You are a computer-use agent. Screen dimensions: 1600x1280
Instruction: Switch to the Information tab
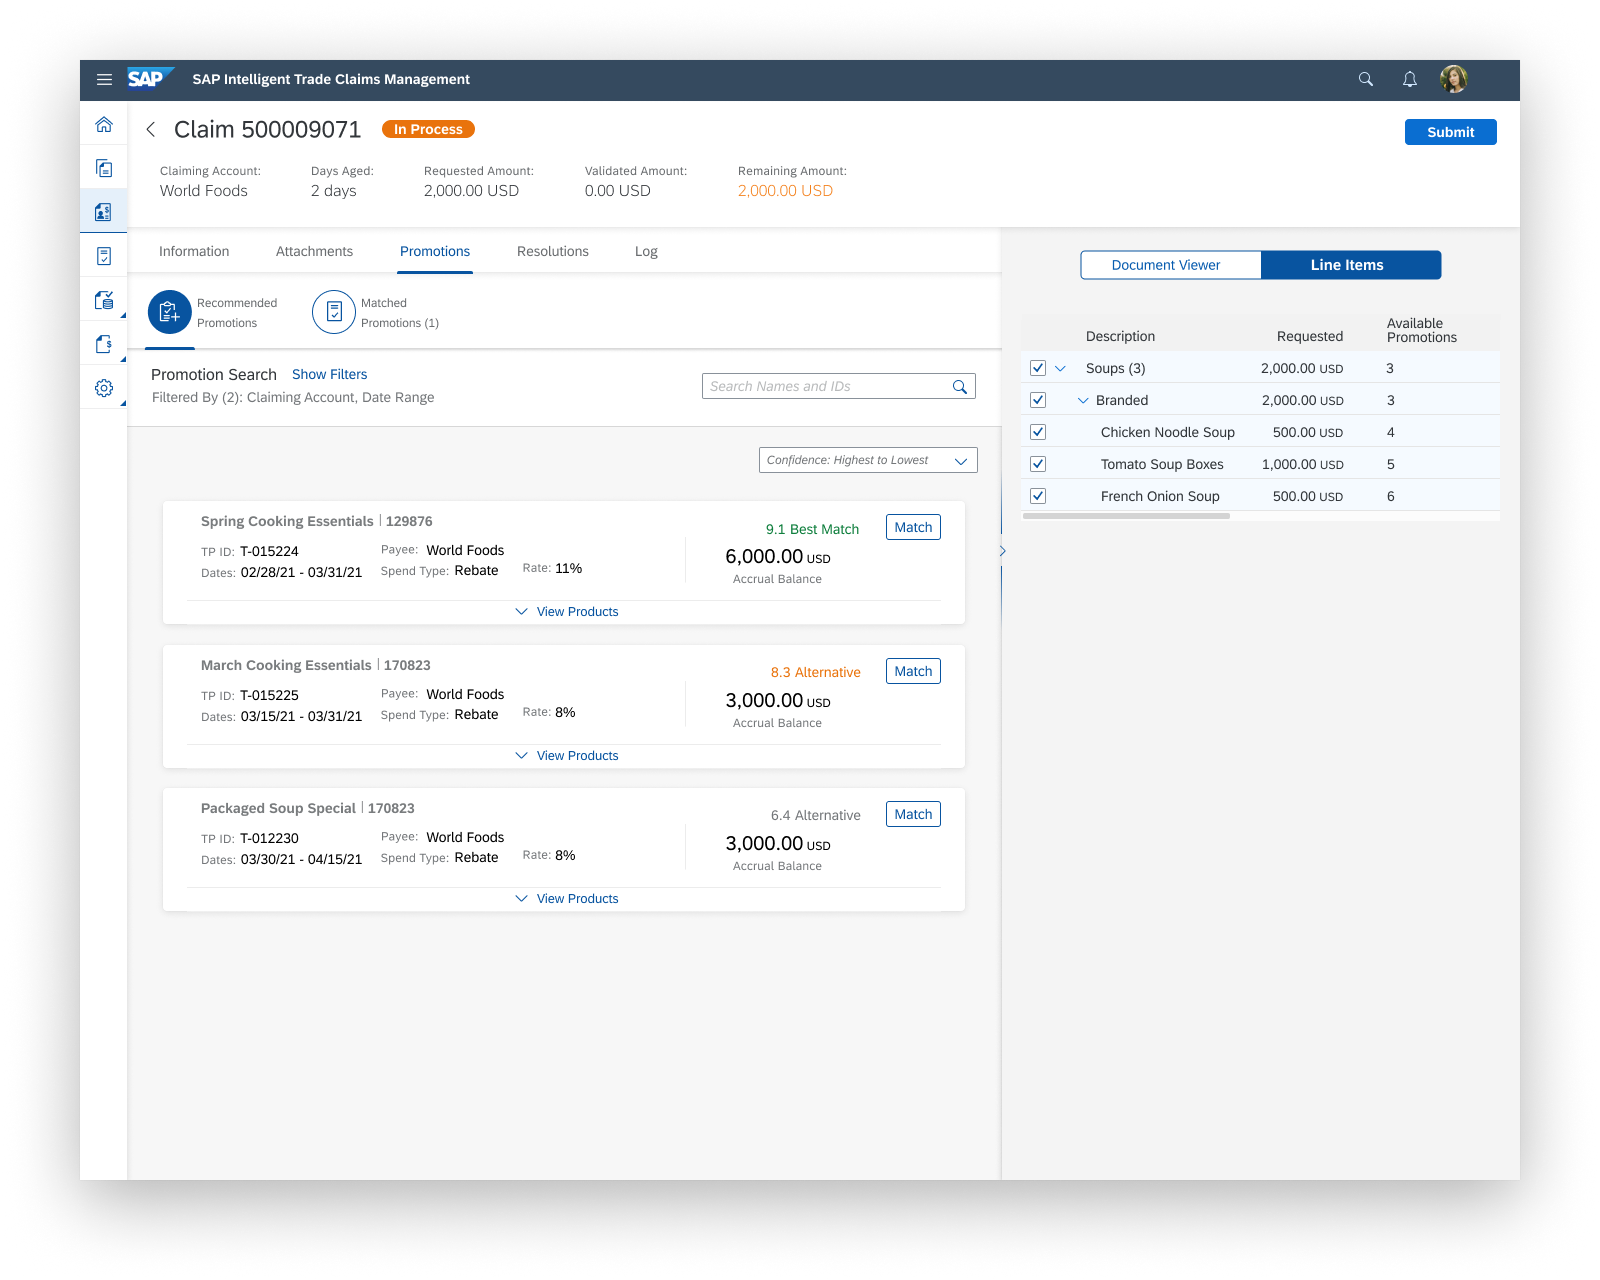click(x=194, y=251)
